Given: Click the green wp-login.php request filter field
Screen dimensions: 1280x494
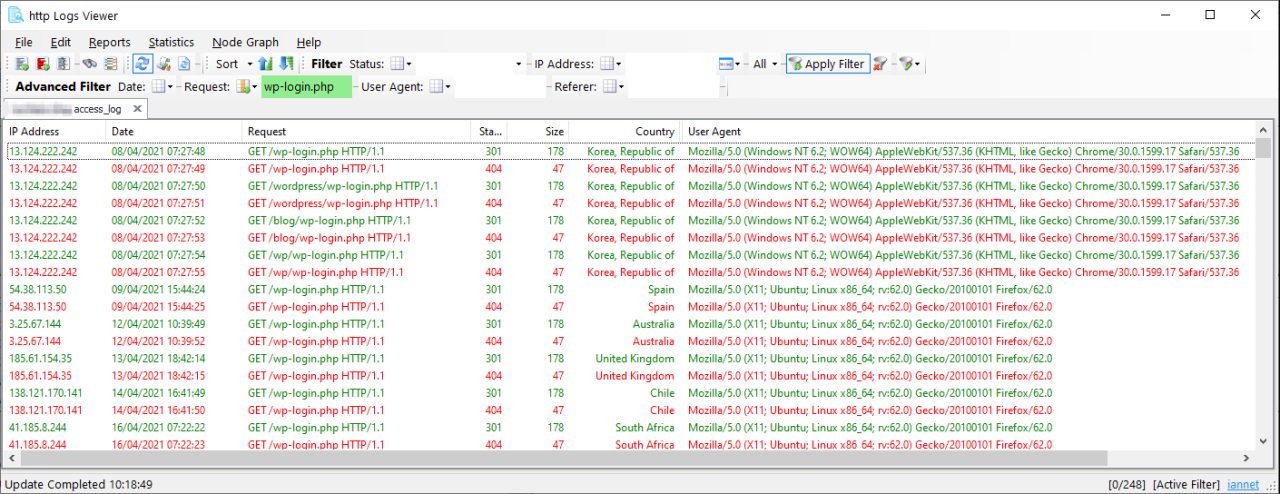Looking at the screenshot, I should [306, 87].
